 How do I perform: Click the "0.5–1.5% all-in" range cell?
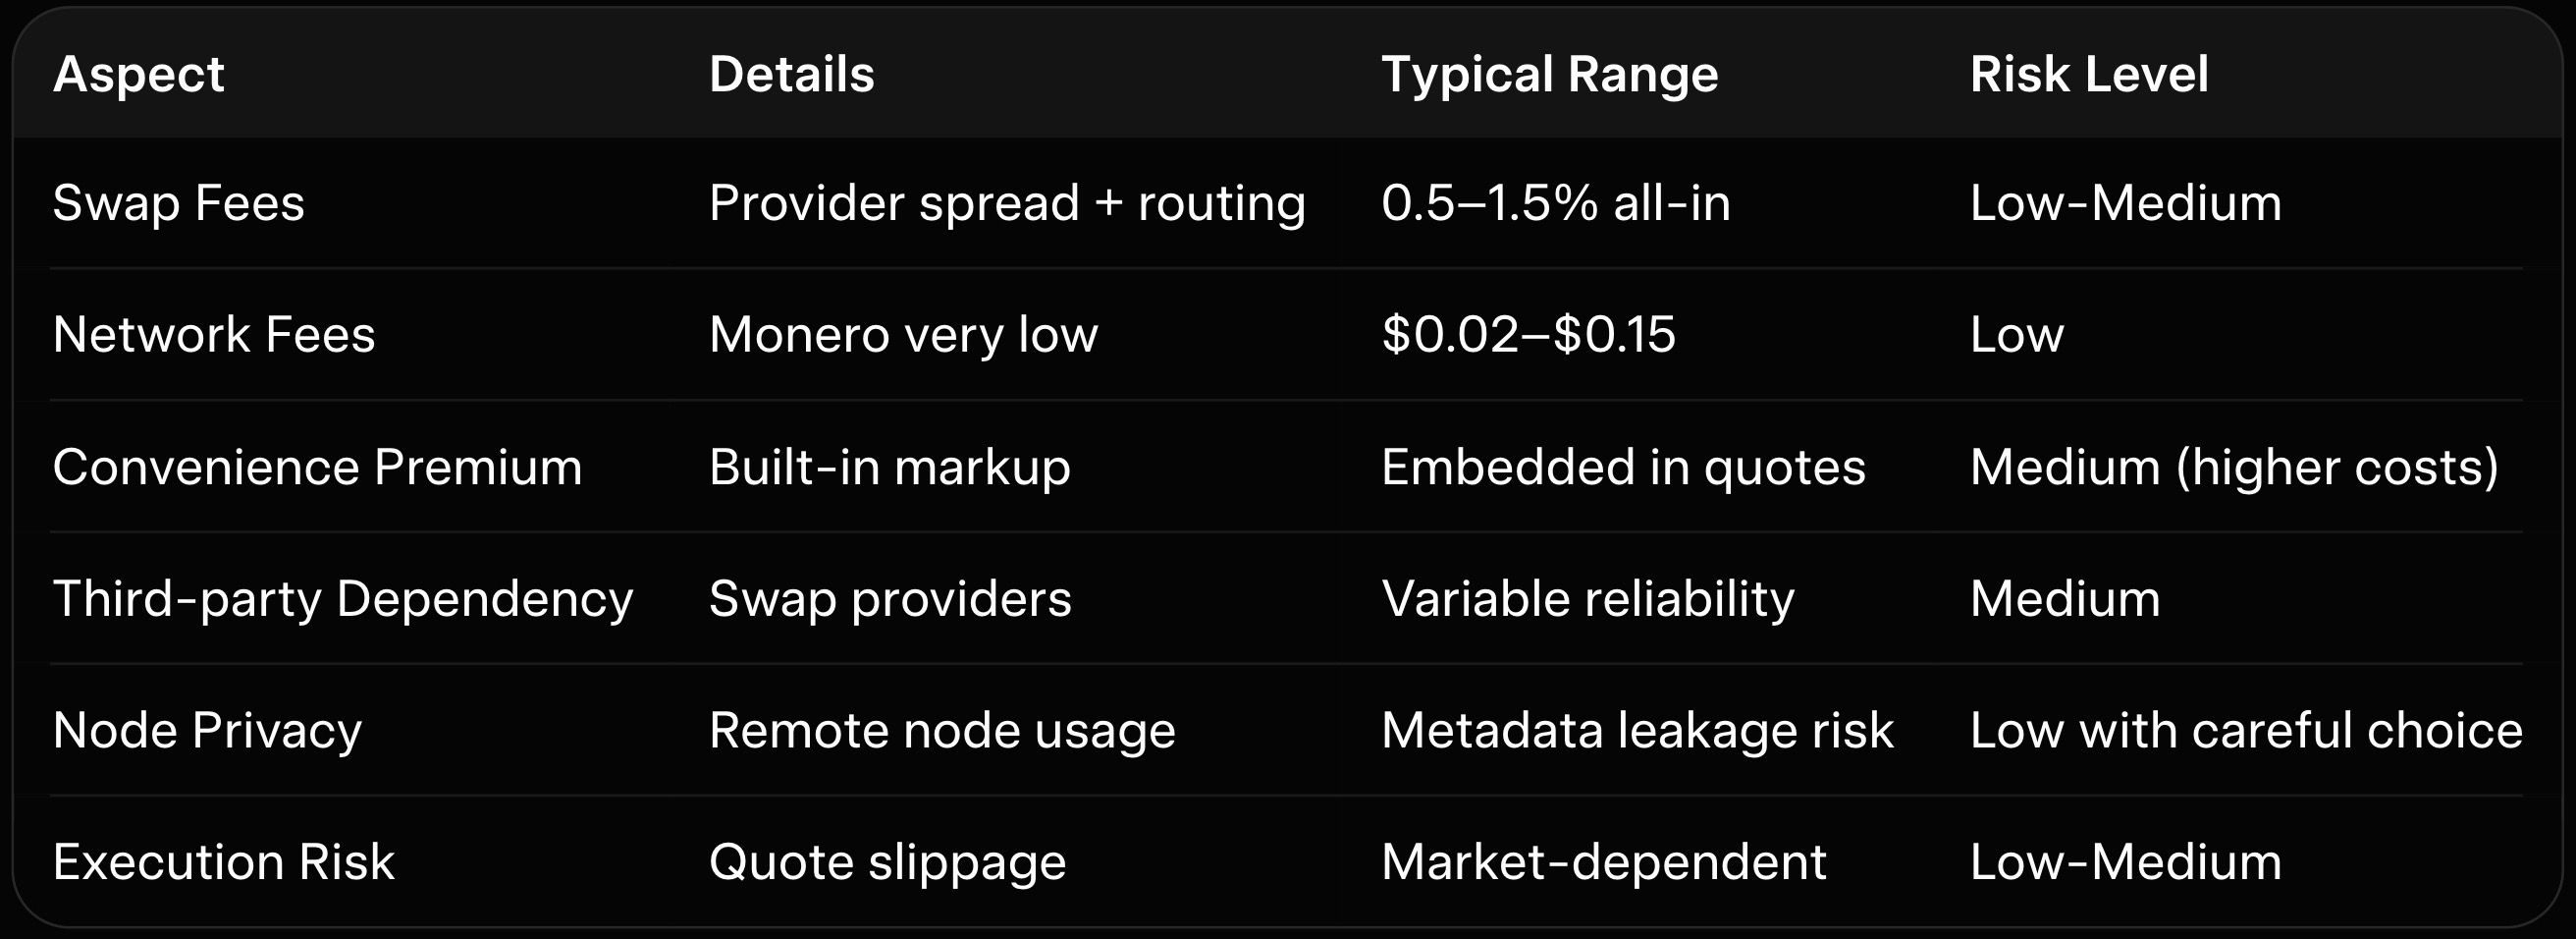(1555, 203)
